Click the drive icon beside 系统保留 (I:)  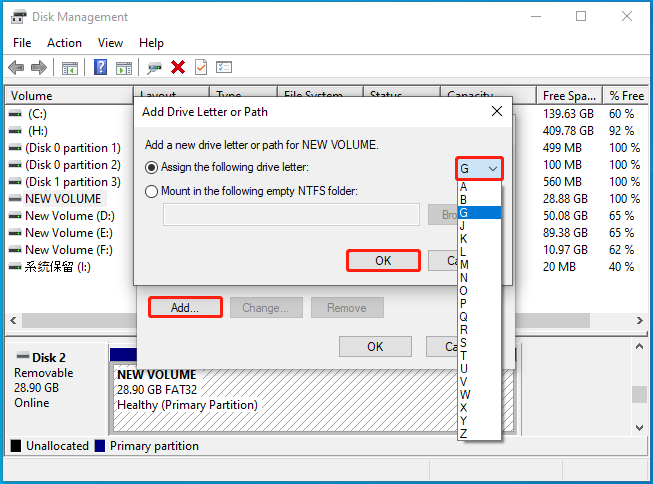coord(15,267)
